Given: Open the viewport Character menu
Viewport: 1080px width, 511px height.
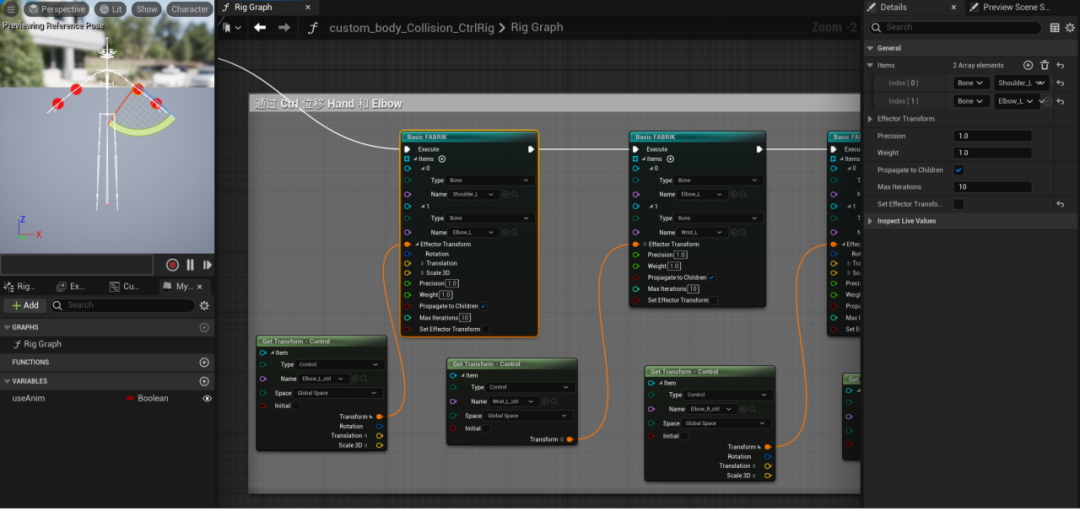Looking at the screenshot, I should tap(189, 9).
